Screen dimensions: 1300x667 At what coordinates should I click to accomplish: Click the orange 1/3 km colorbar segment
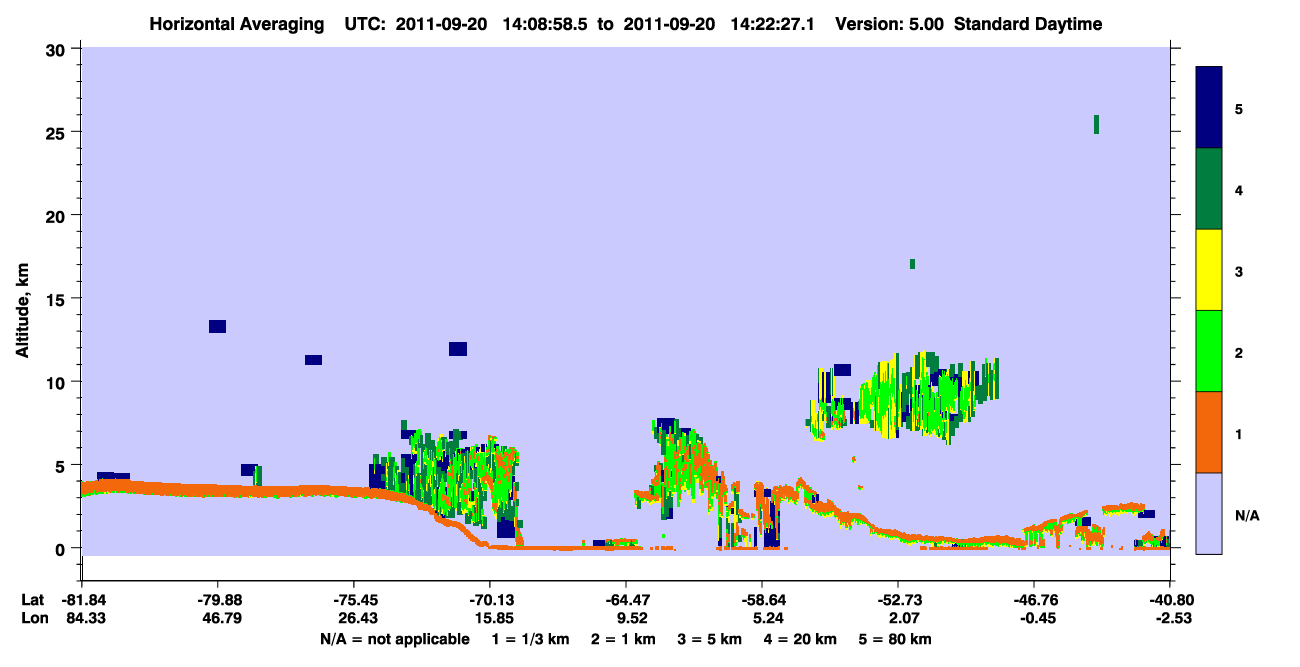(1209, 432)
